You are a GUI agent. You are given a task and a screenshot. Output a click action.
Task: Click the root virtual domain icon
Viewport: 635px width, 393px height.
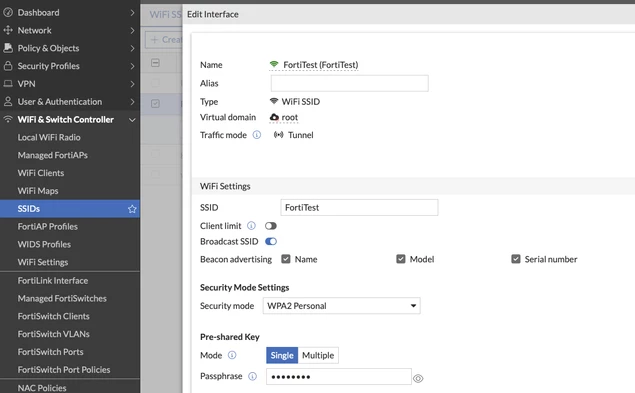[274, 117]
